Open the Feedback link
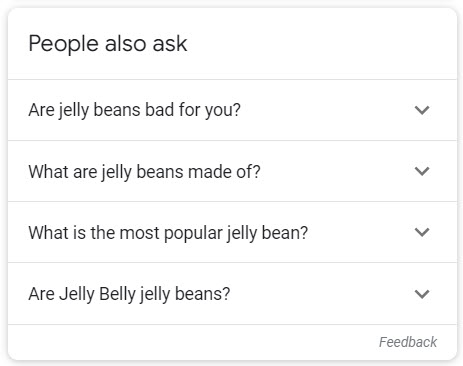 coord(408,342)
